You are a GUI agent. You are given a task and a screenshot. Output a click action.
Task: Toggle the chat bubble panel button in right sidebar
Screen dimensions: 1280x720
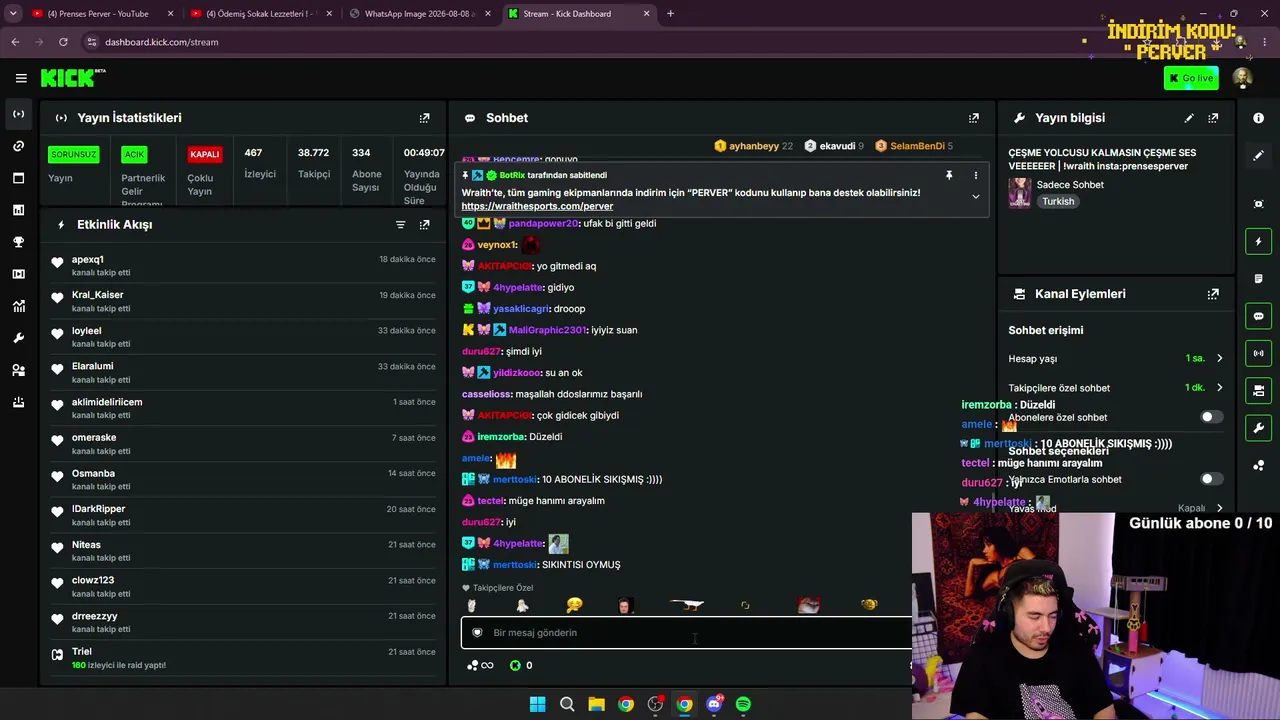pos(1258,316)
